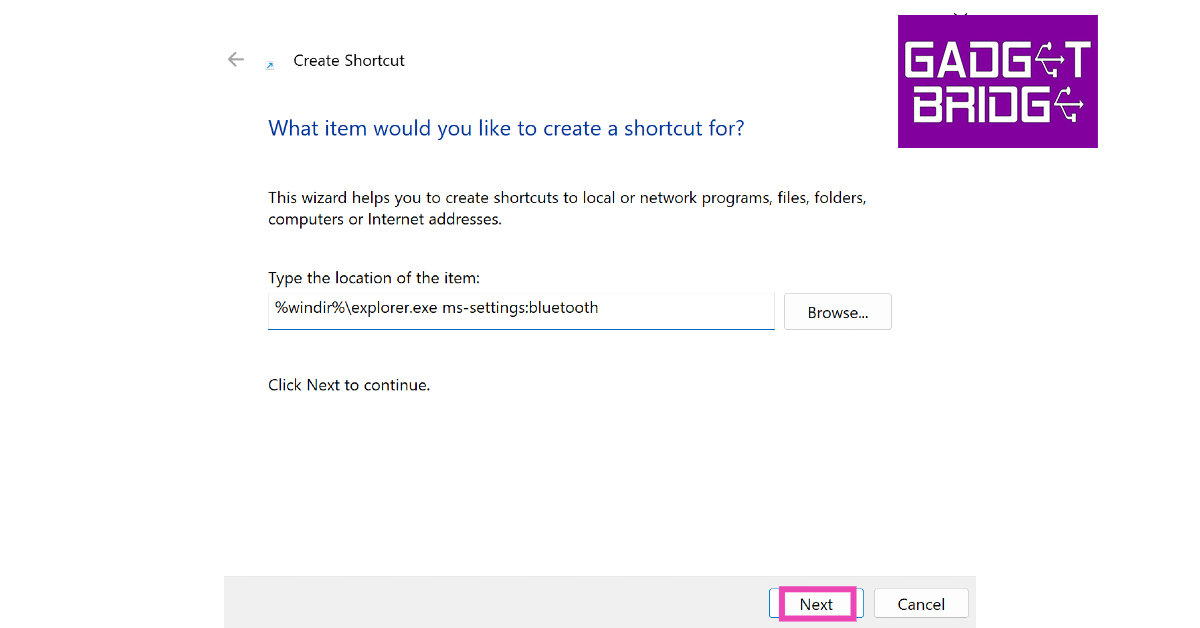Click the blue "What item" heading
This screenshot has width=1200, height=628.
coord(506,128)
